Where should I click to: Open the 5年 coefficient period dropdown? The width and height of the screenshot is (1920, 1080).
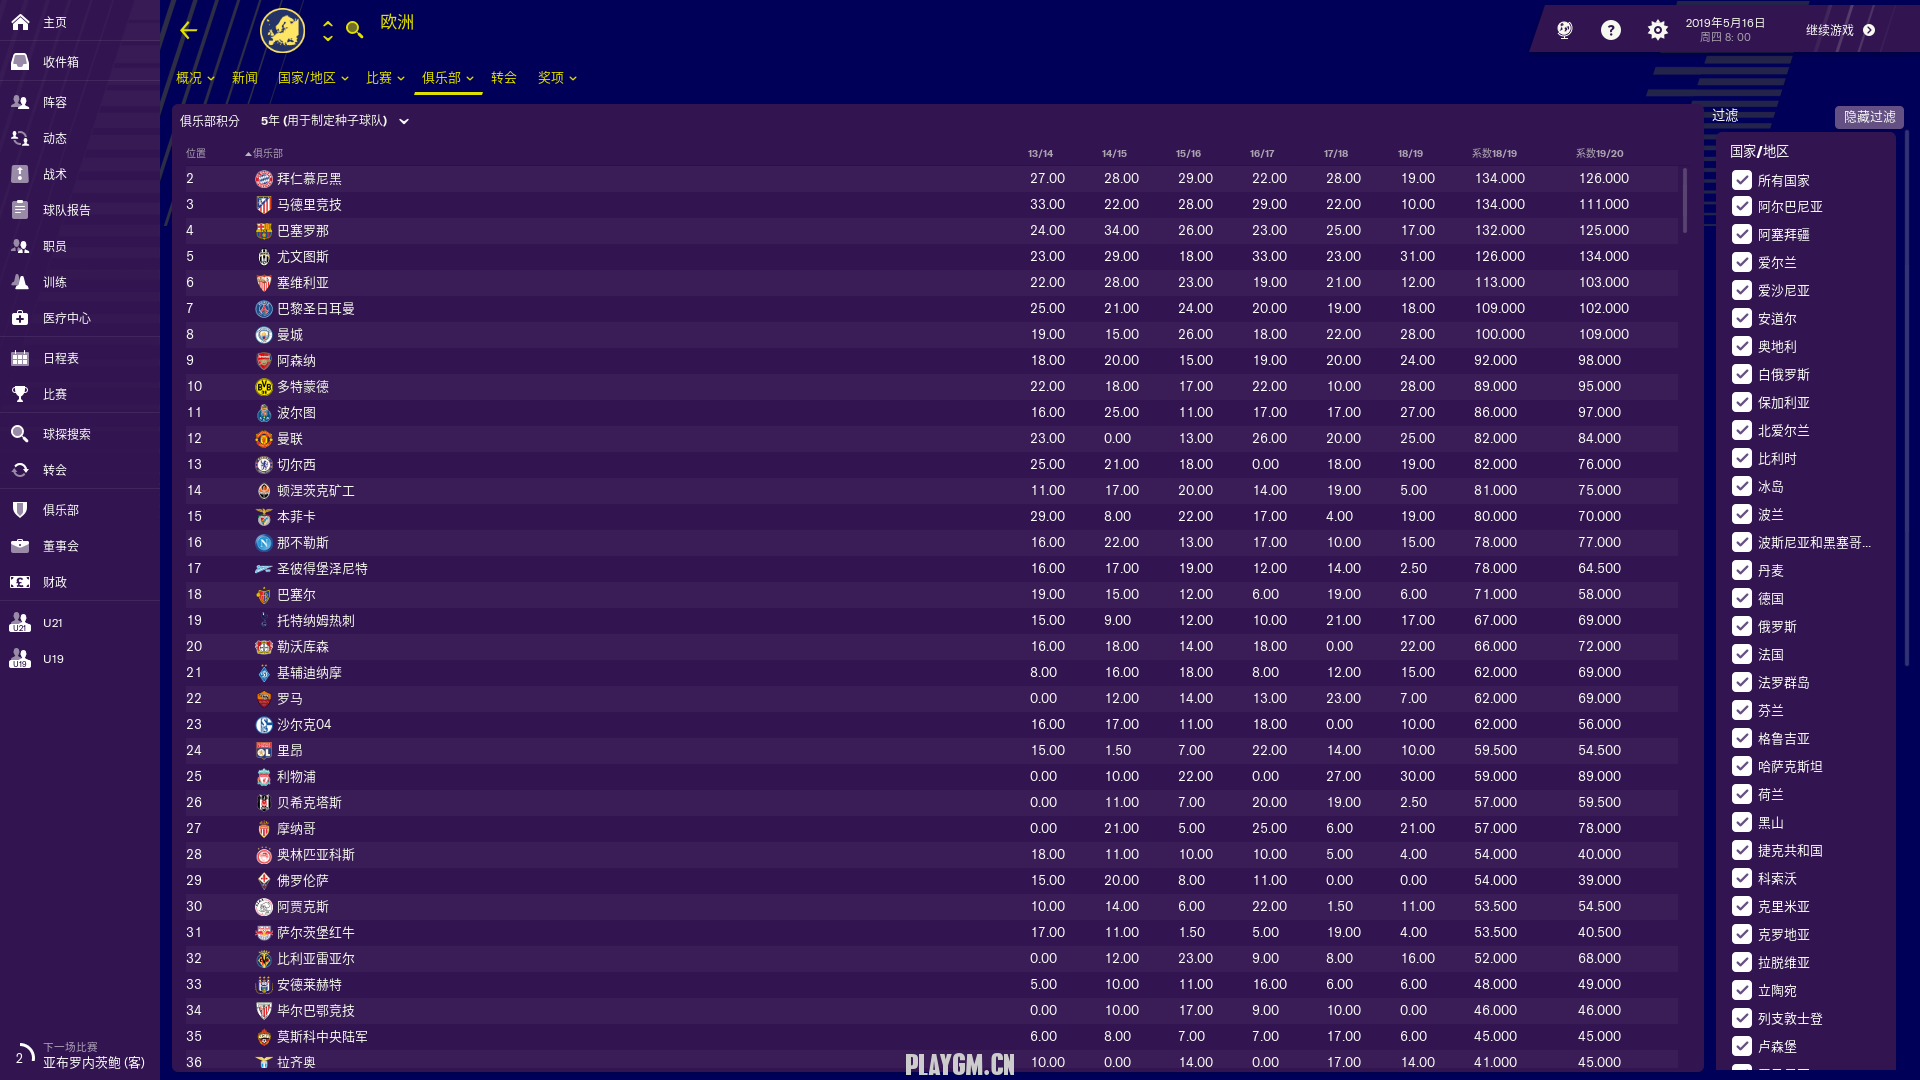point(334,121)
